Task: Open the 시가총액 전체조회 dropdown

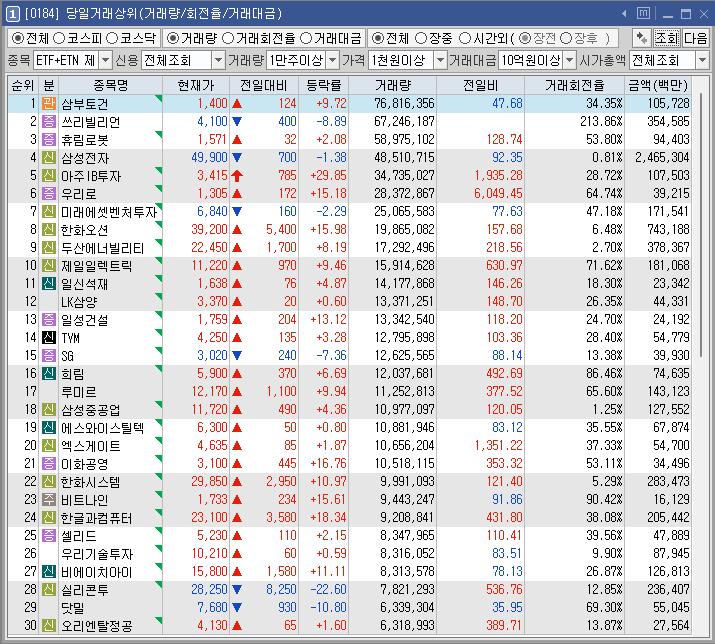Action: coord(702,60)
